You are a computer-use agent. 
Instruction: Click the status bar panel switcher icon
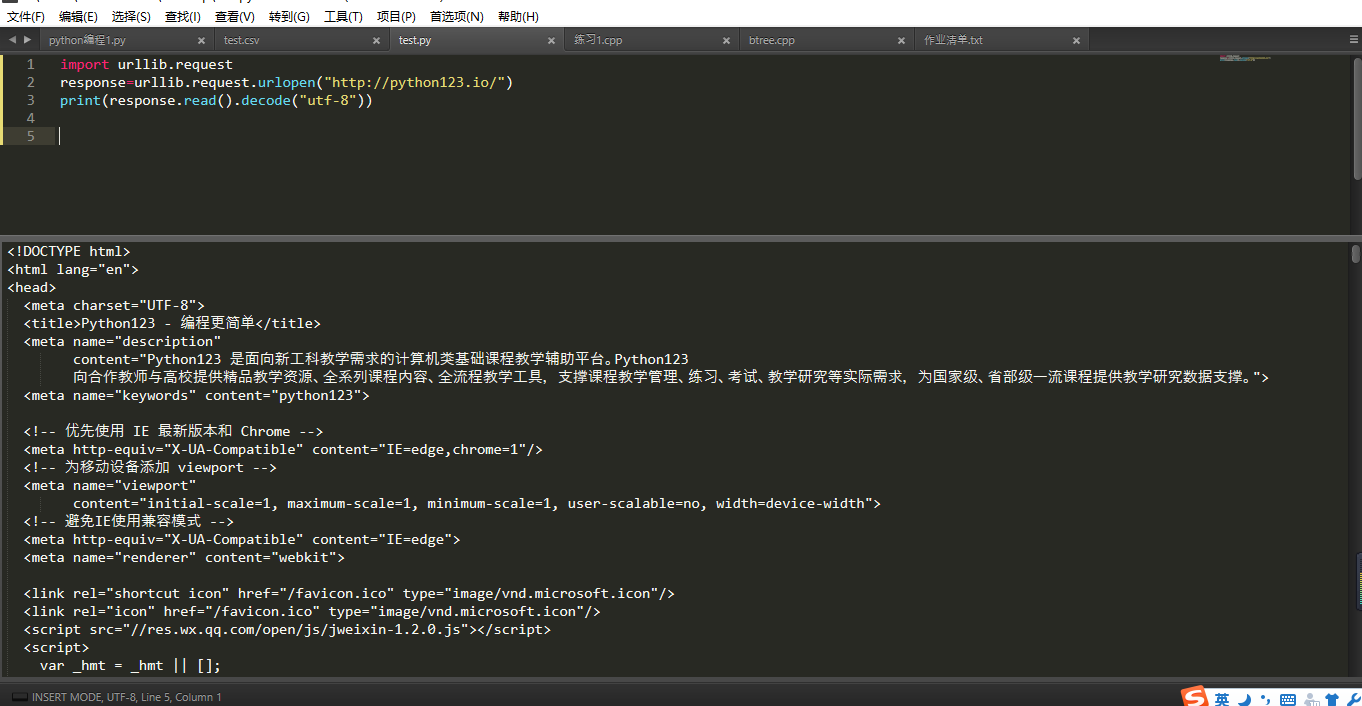[x=19, y=697]
